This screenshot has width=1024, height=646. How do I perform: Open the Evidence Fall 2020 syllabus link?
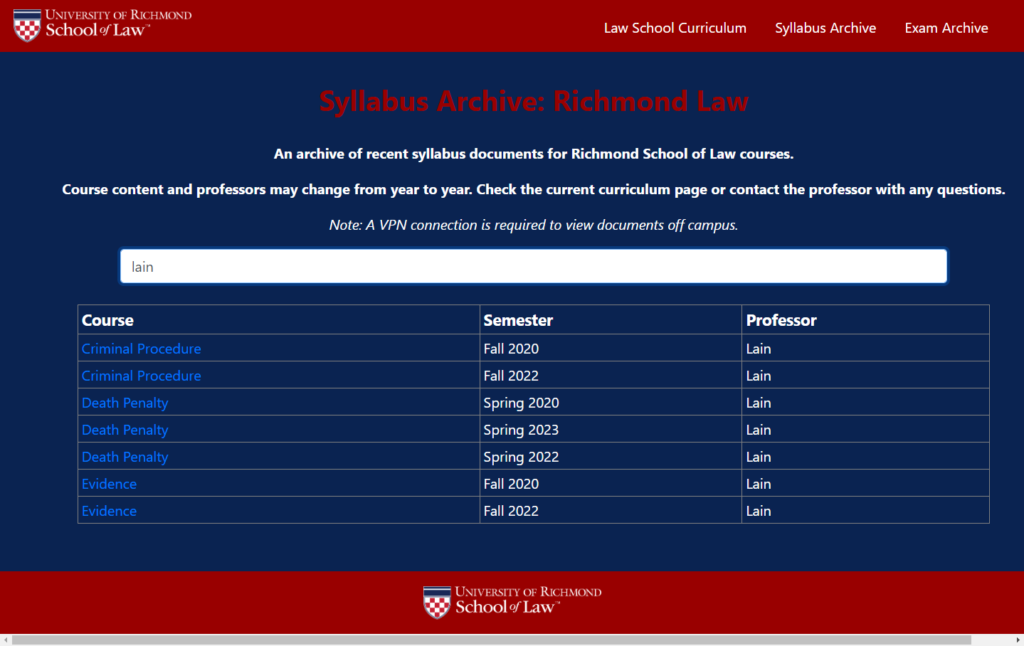coord(109,484)
